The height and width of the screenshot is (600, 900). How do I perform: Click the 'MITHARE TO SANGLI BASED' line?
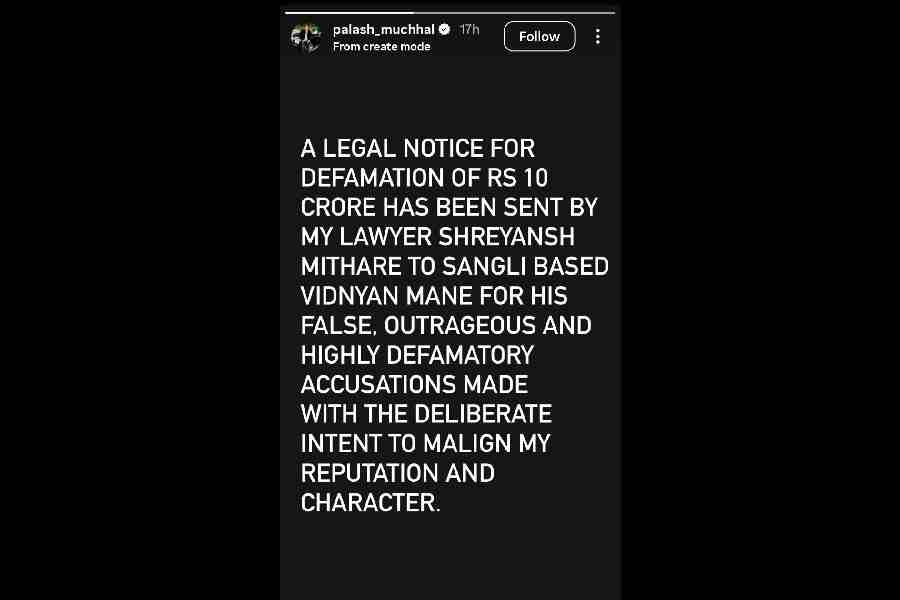coord(455,267)
